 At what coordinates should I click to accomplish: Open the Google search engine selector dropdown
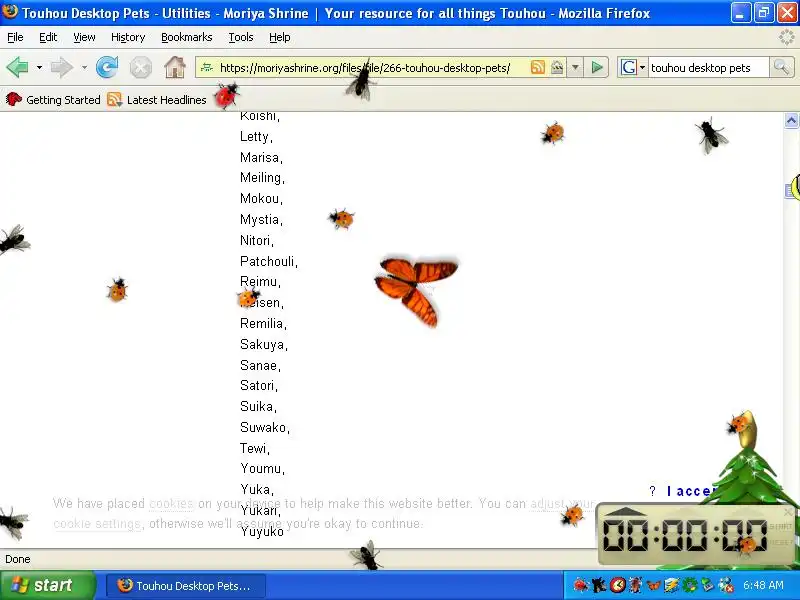(x=633, y=67)
